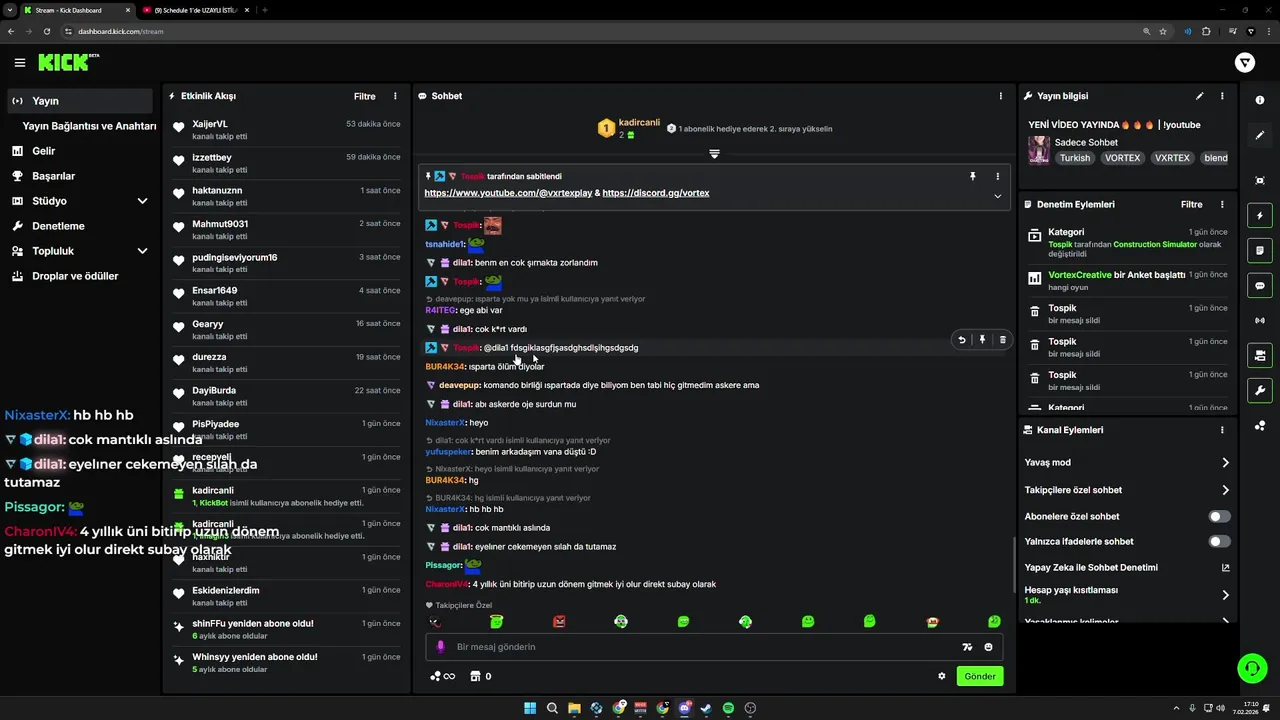
Task: Open Steam from the taskbar
Action: pyautogui.click(x=706, y=708)
